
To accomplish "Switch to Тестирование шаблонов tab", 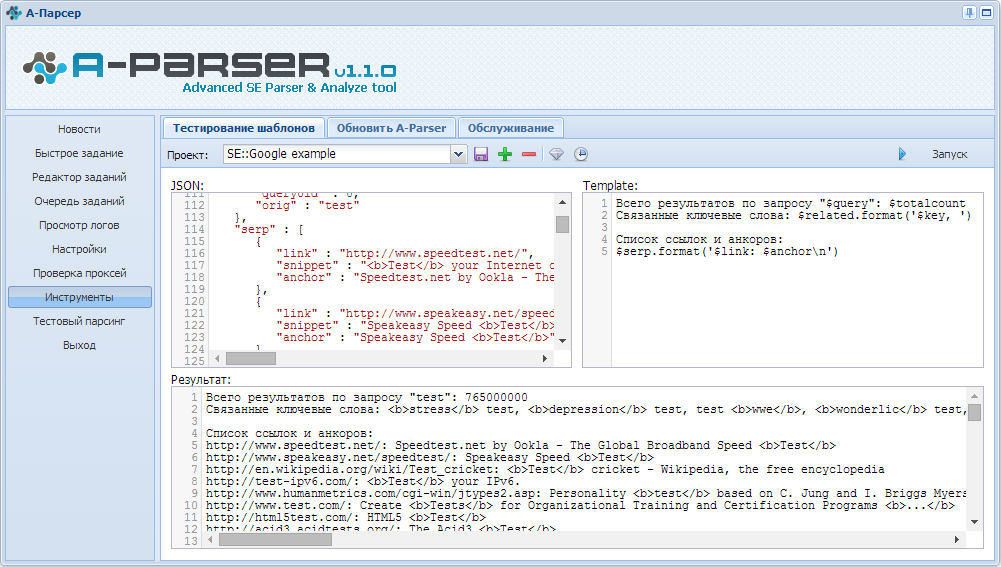I will pyautogui.click(x=243, y=128).
